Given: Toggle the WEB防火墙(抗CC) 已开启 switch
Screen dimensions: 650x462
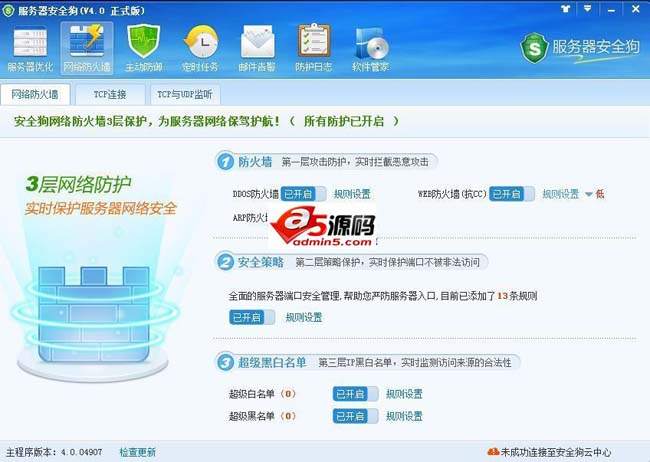Looking at the screenshot, I should tap(512, 194).
